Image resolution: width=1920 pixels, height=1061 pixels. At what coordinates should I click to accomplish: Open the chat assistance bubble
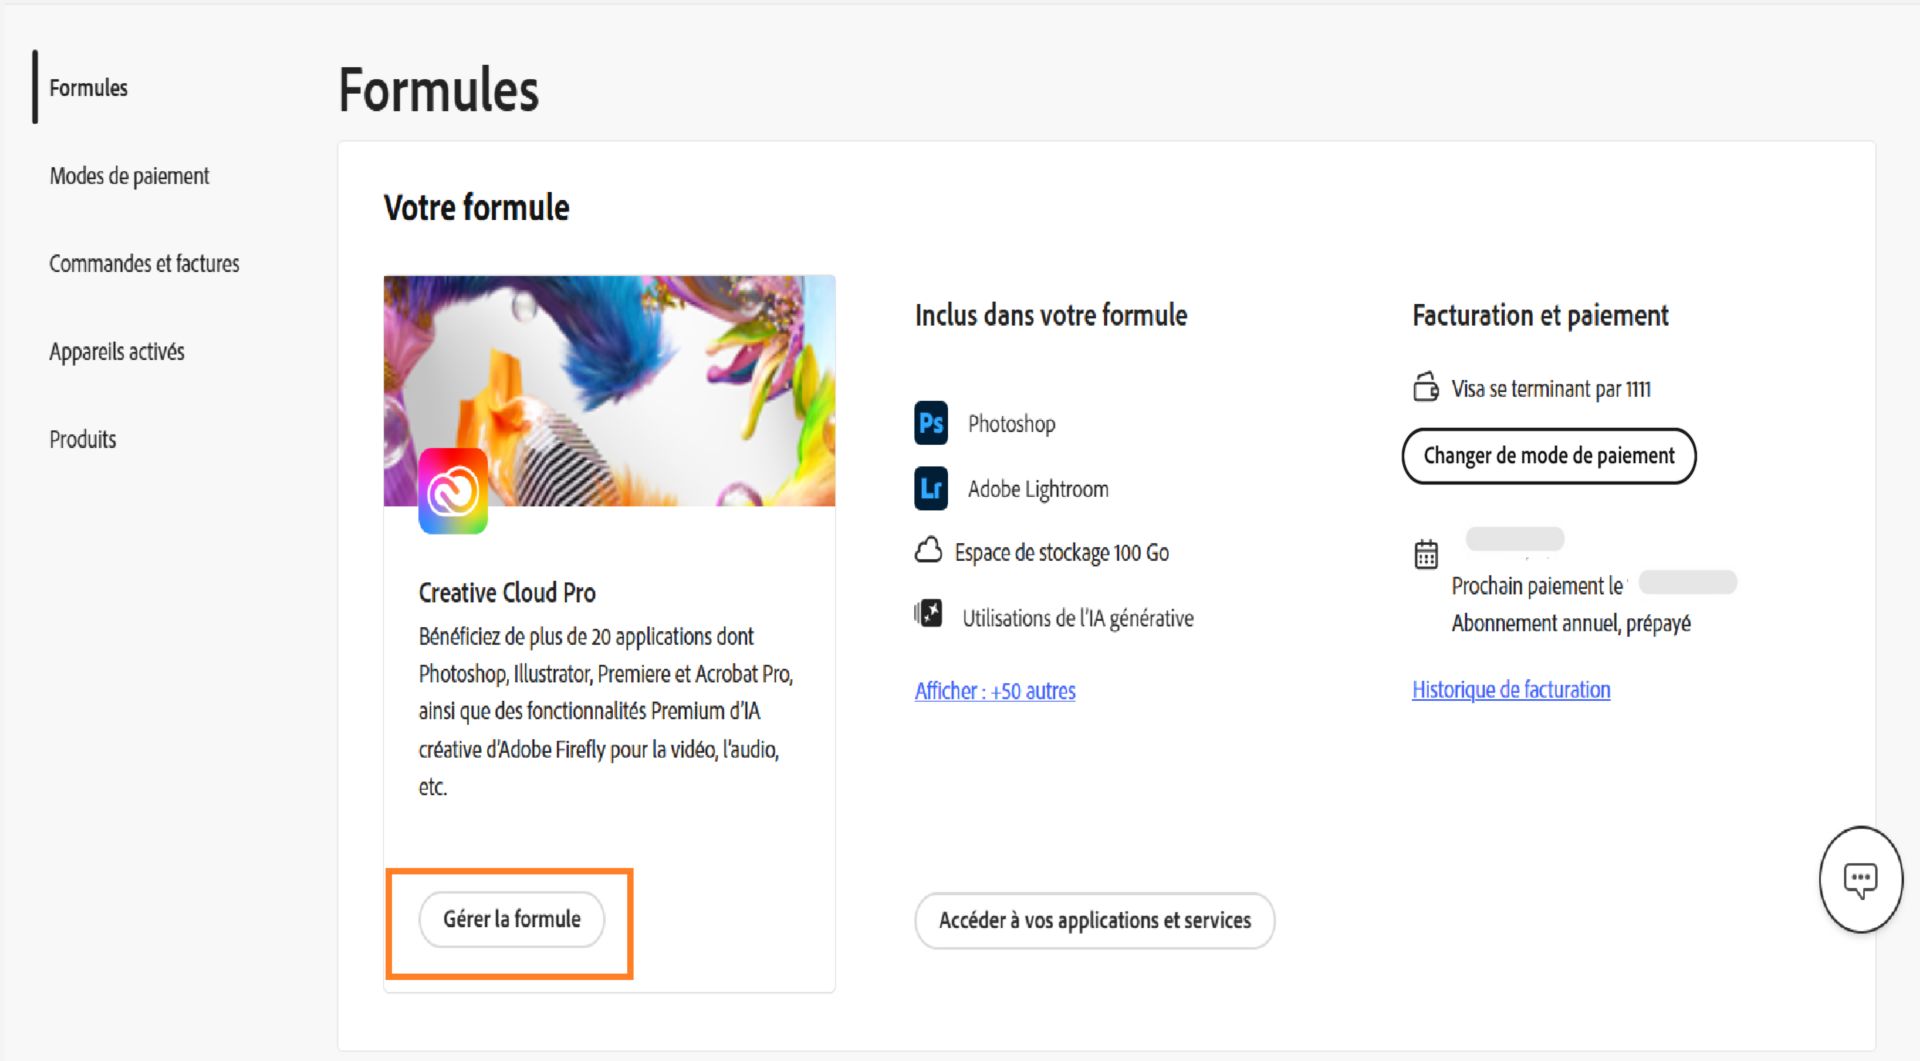pyautogui.click(x=1861, y=879)
